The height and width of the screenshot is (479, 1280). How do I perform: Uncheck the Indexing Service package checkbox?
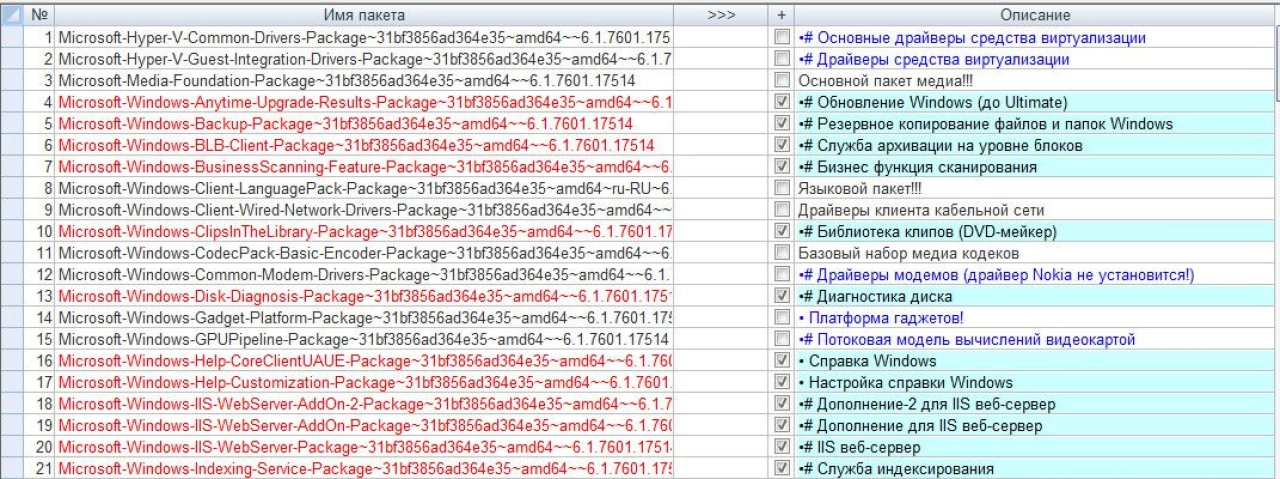[782, 468]
